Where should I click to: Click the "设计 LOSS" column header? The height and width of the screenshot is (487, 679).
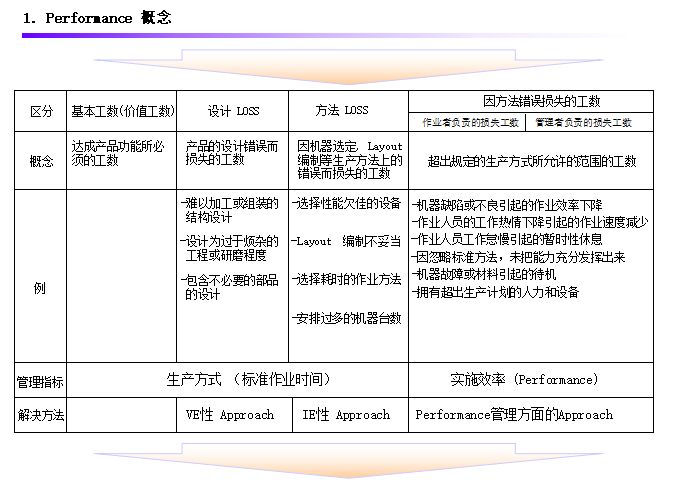pyautogui.click(x=233, y=111)
